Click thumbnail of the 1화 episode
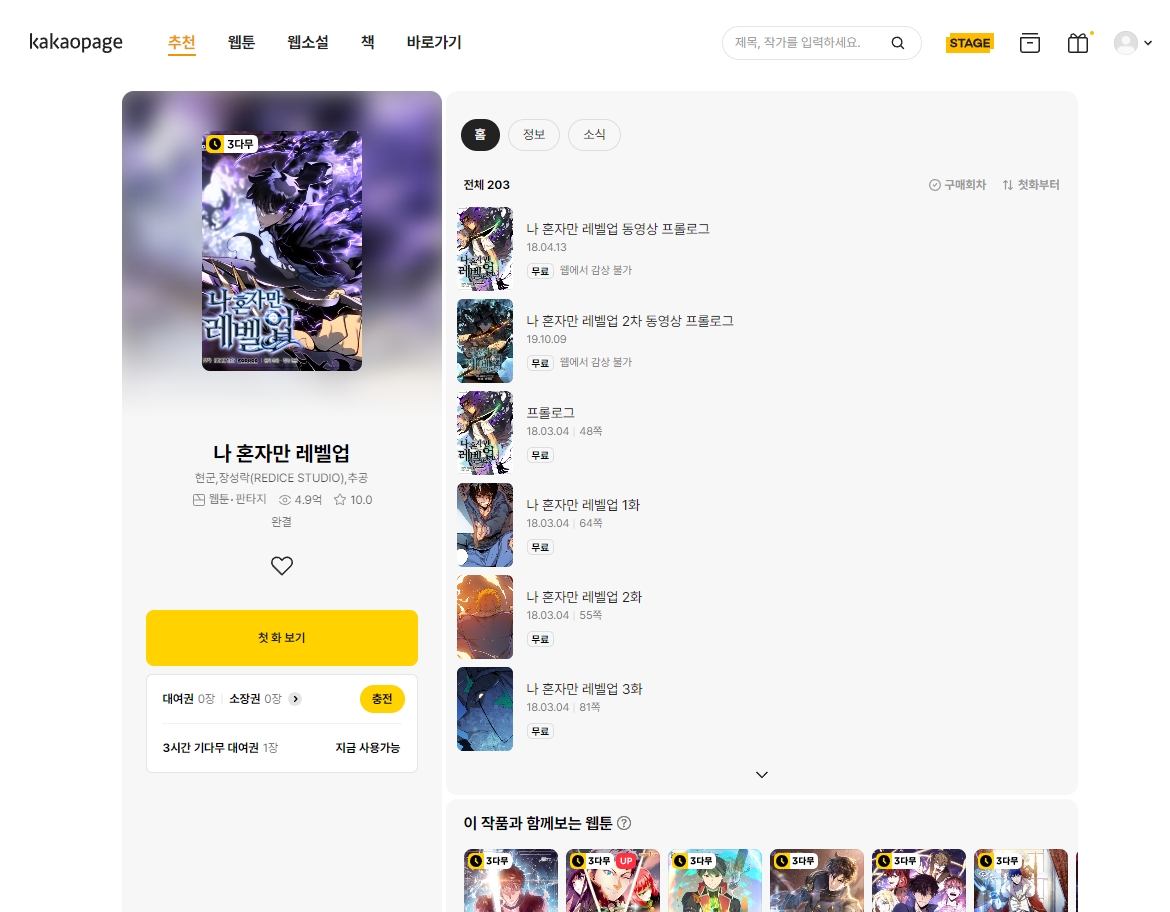This screenshot has width=1170, height=912. pos(485,525)
